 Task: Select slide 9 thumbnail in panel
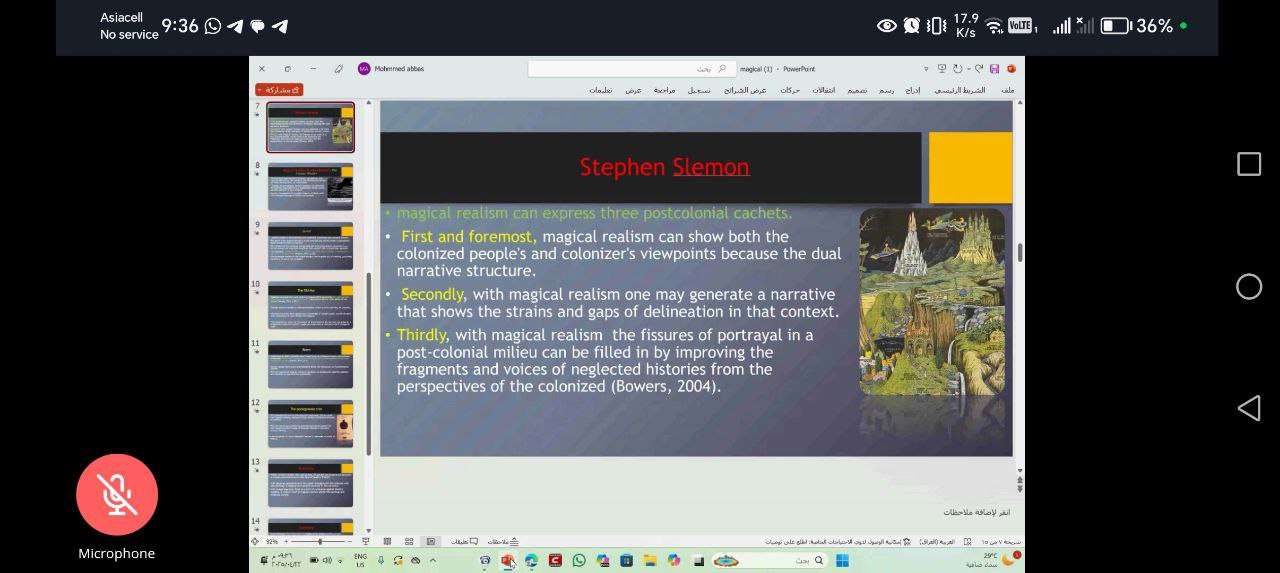310,245
